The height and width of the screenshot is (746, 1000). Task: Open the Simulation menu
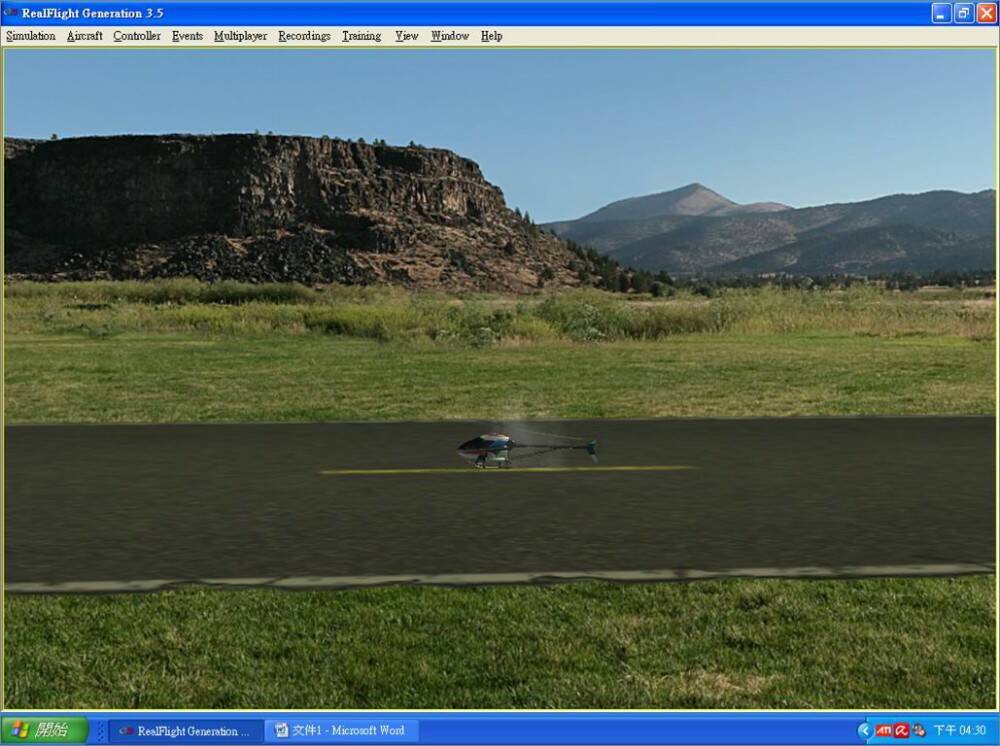pyautogui.click(x=31, y=36)
